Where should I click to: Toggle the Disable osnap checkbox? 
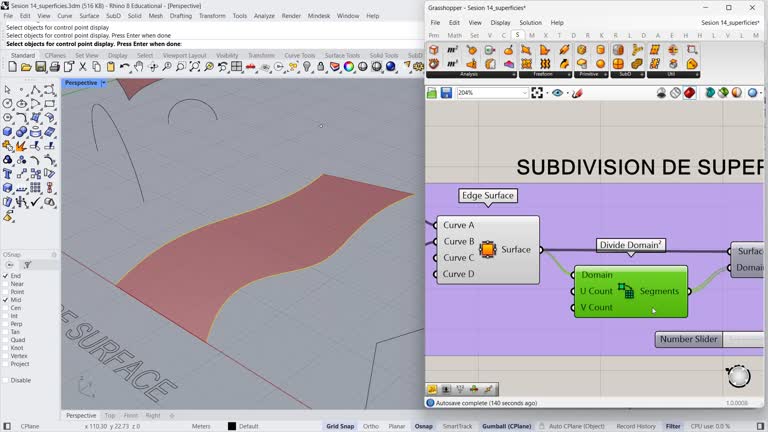[x=5, y=380]
